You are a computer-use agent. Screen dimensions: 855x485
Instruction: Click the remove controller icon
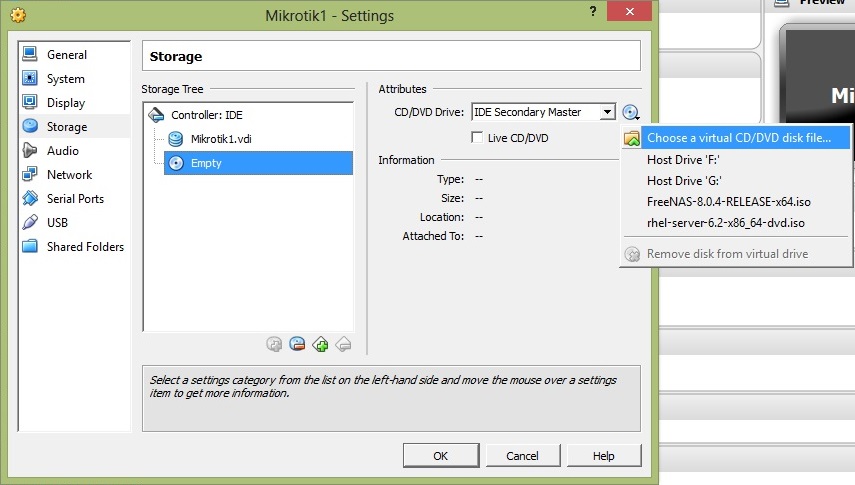[344, 344]
